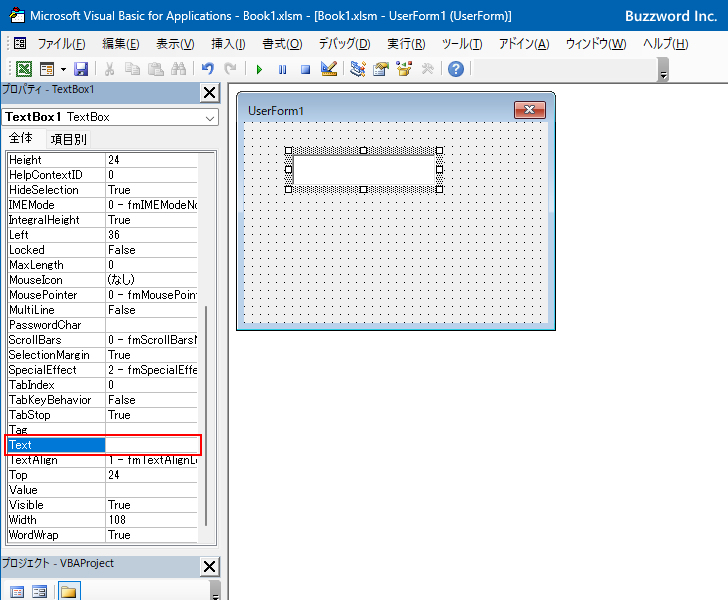The width and height of the screenshot is (728, 600).
Task: Close the Properties TextBox1 panel
Action: [x=209, y=92]
